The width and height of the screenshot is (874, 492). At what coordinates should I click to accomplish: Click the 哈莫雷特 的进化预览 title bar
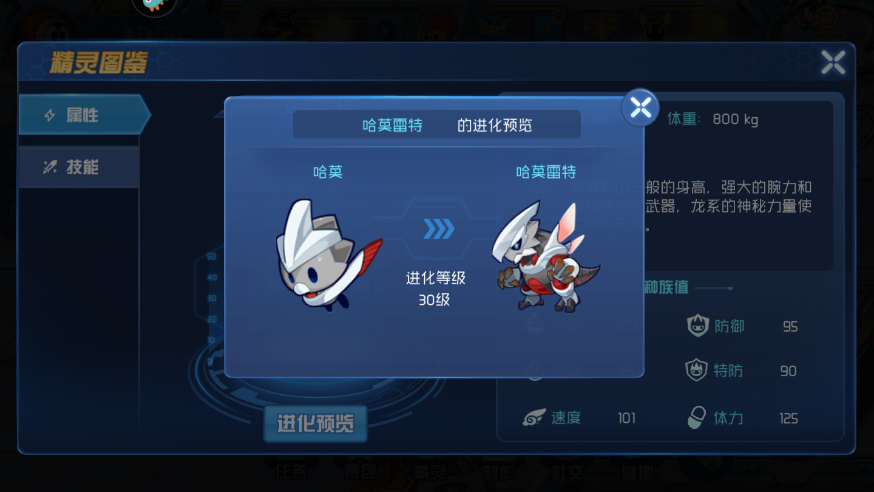[437, 125]
